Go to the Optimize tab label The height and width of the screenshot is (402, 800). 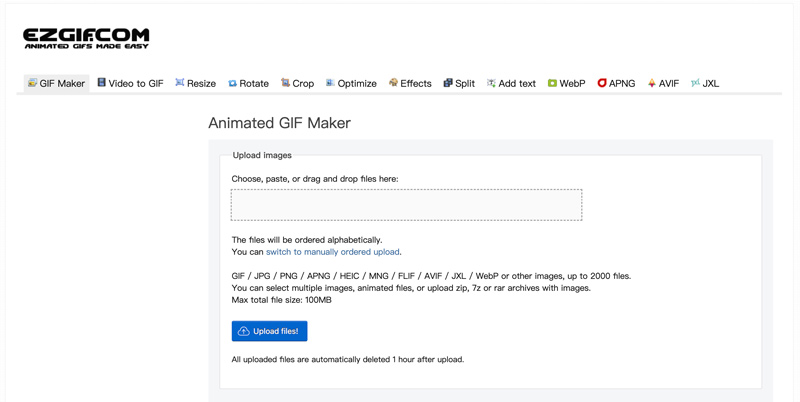pos(357,84)
